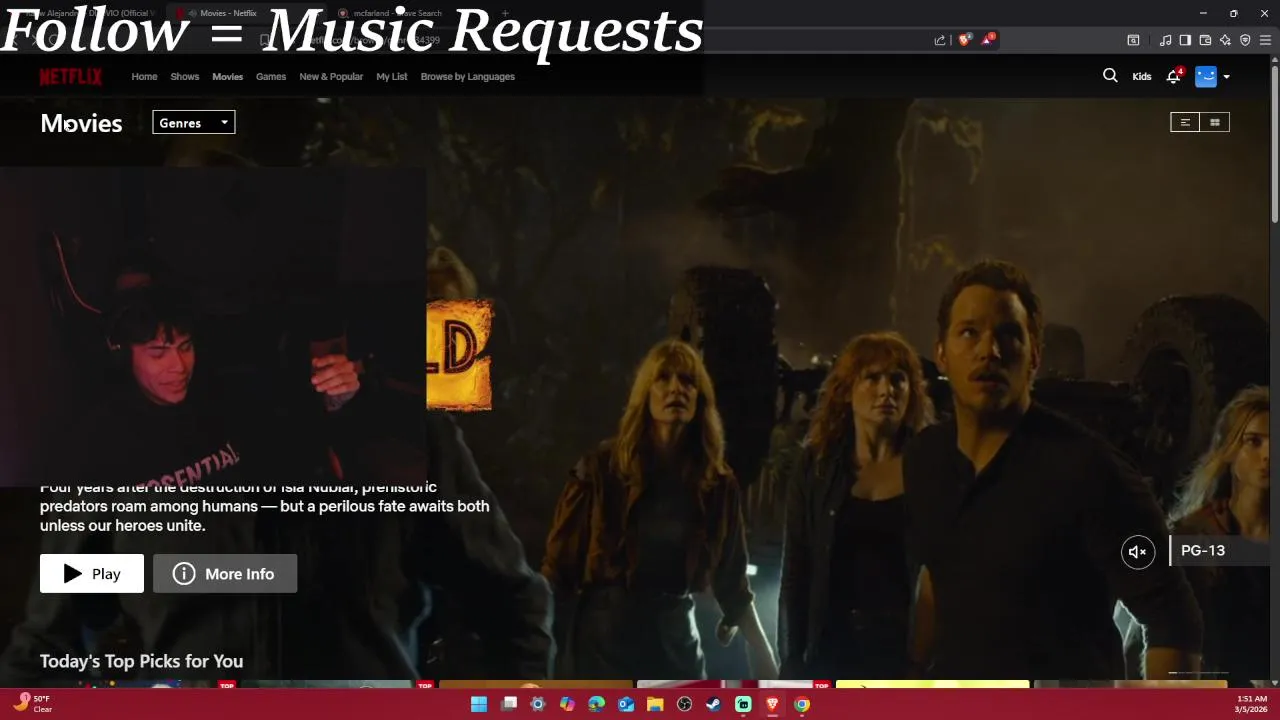1280x720 pixels.
Task: Open the Movies section in the navbar
Action: [227, 76]
